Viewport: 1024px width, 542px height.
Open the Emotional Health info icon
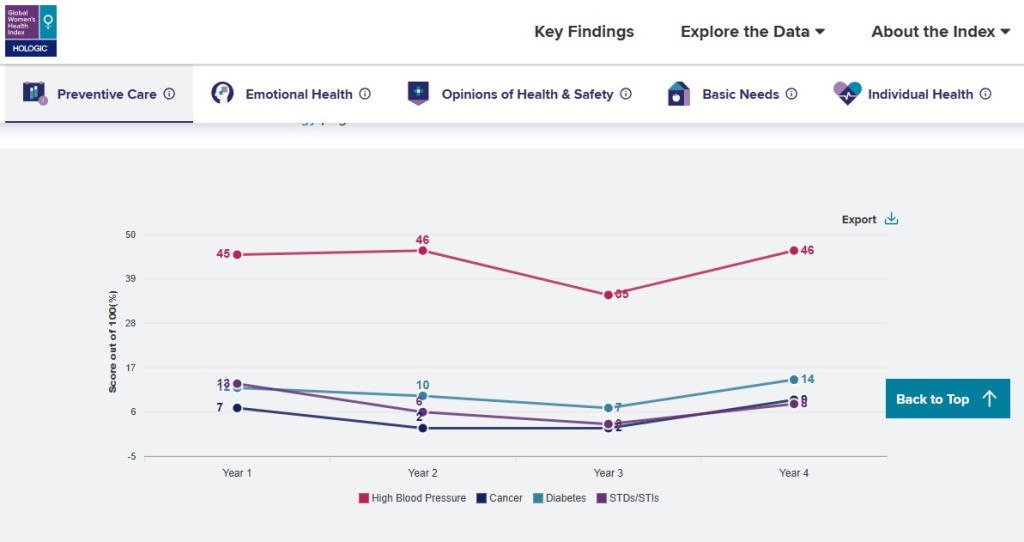[x=365, y=94]
